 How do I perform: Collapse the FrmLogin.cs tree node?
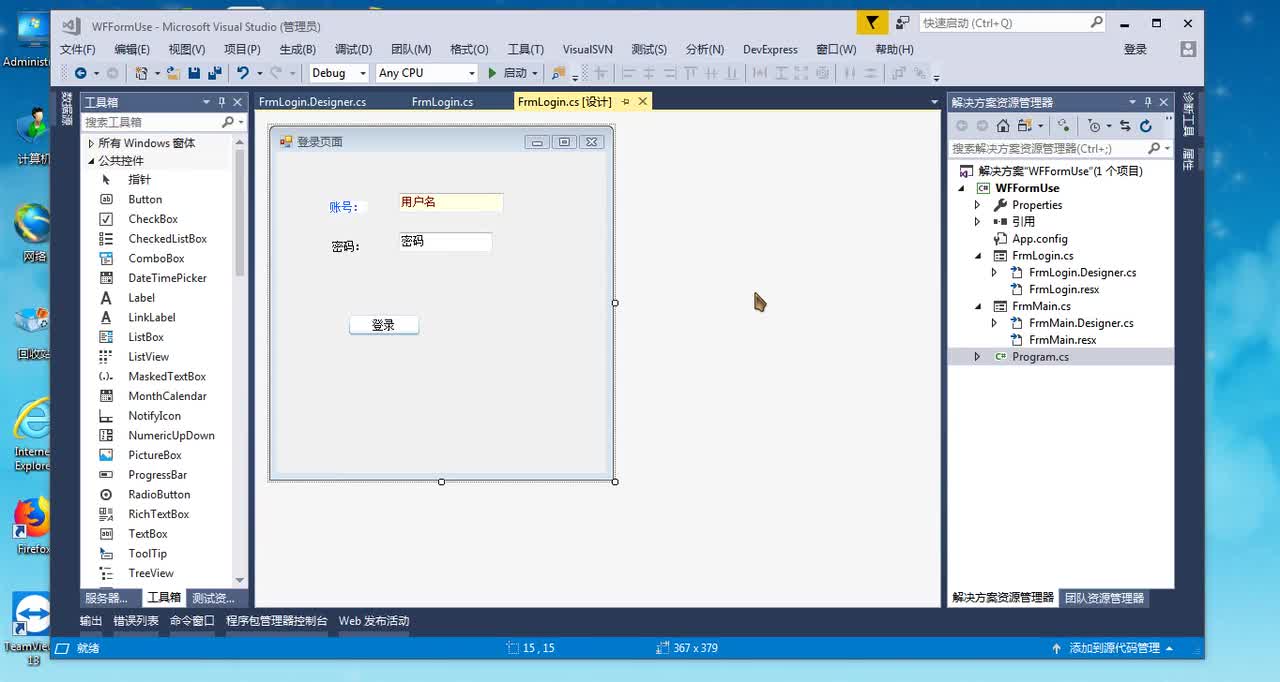978,256
